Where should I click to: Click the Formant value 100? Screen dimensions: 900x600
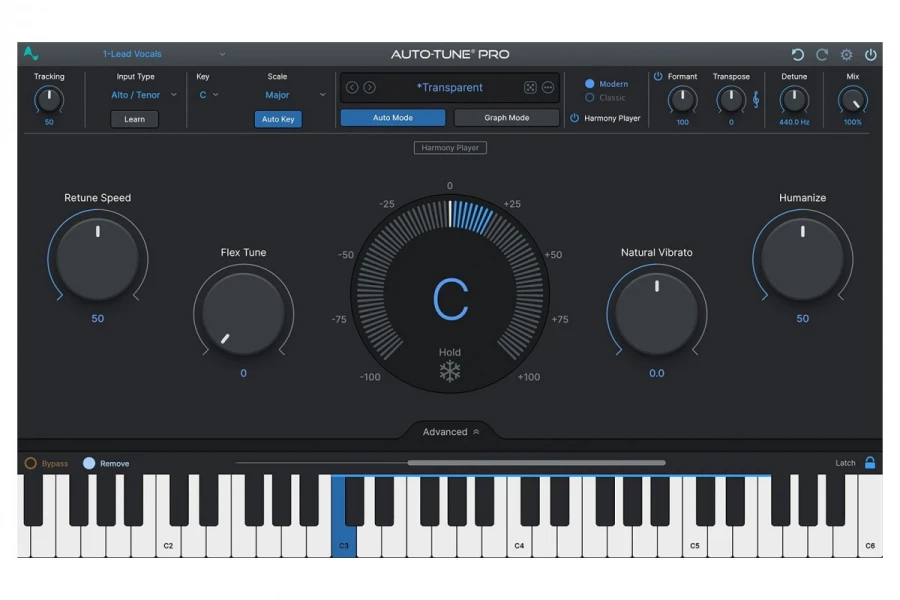tap(682, 122)
